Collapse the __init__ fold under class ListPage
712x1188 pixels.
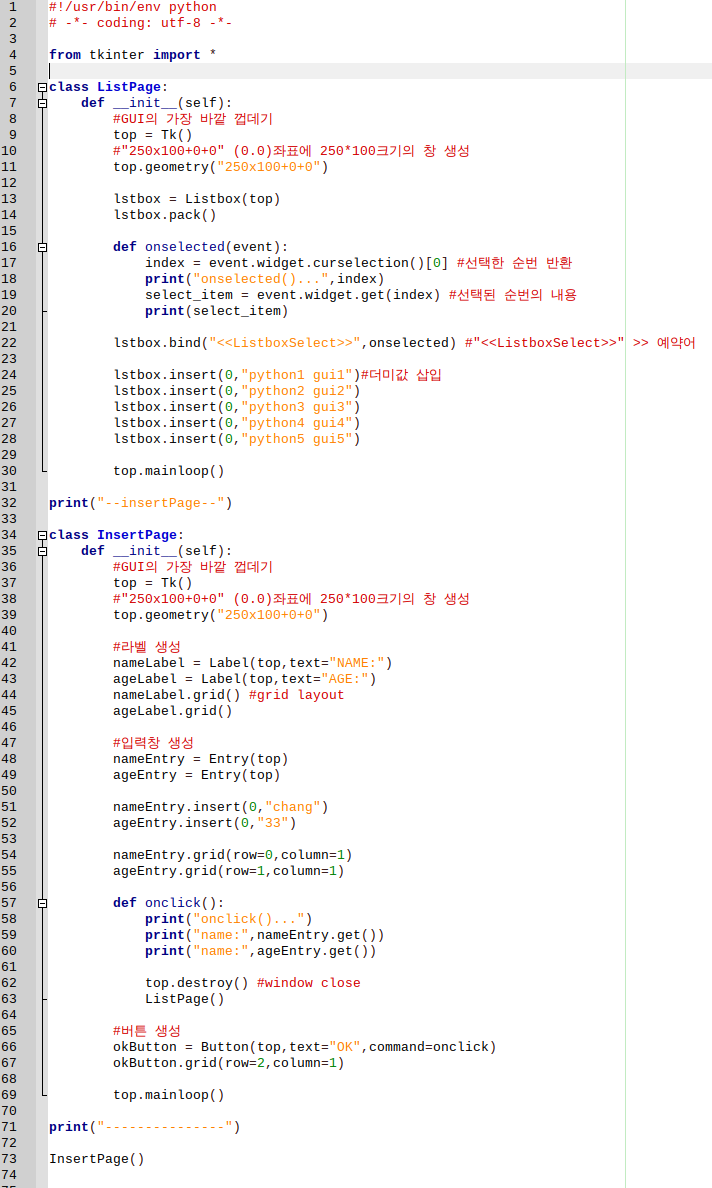click(x=42, y=103)
